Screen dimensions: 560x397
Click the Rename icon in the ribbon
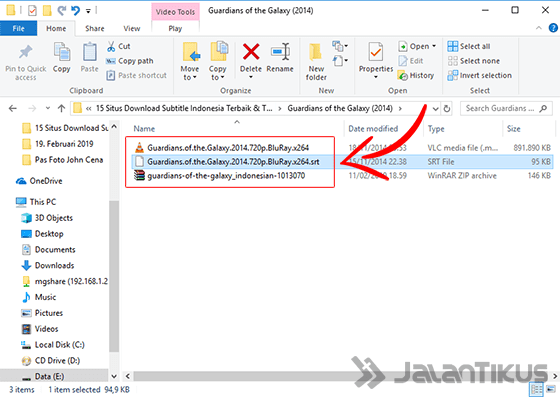280,52
